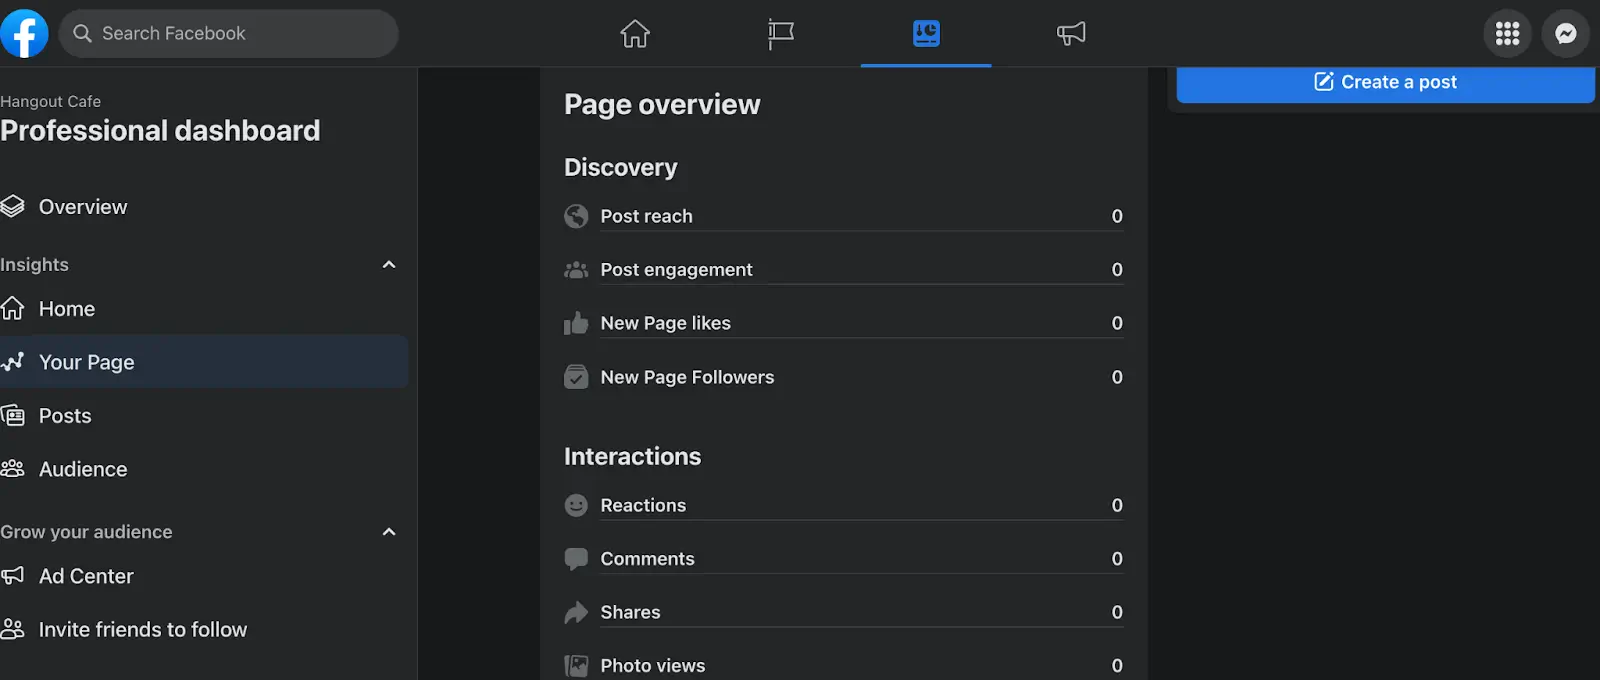Click the Search Facebook field

pos(229,33)
